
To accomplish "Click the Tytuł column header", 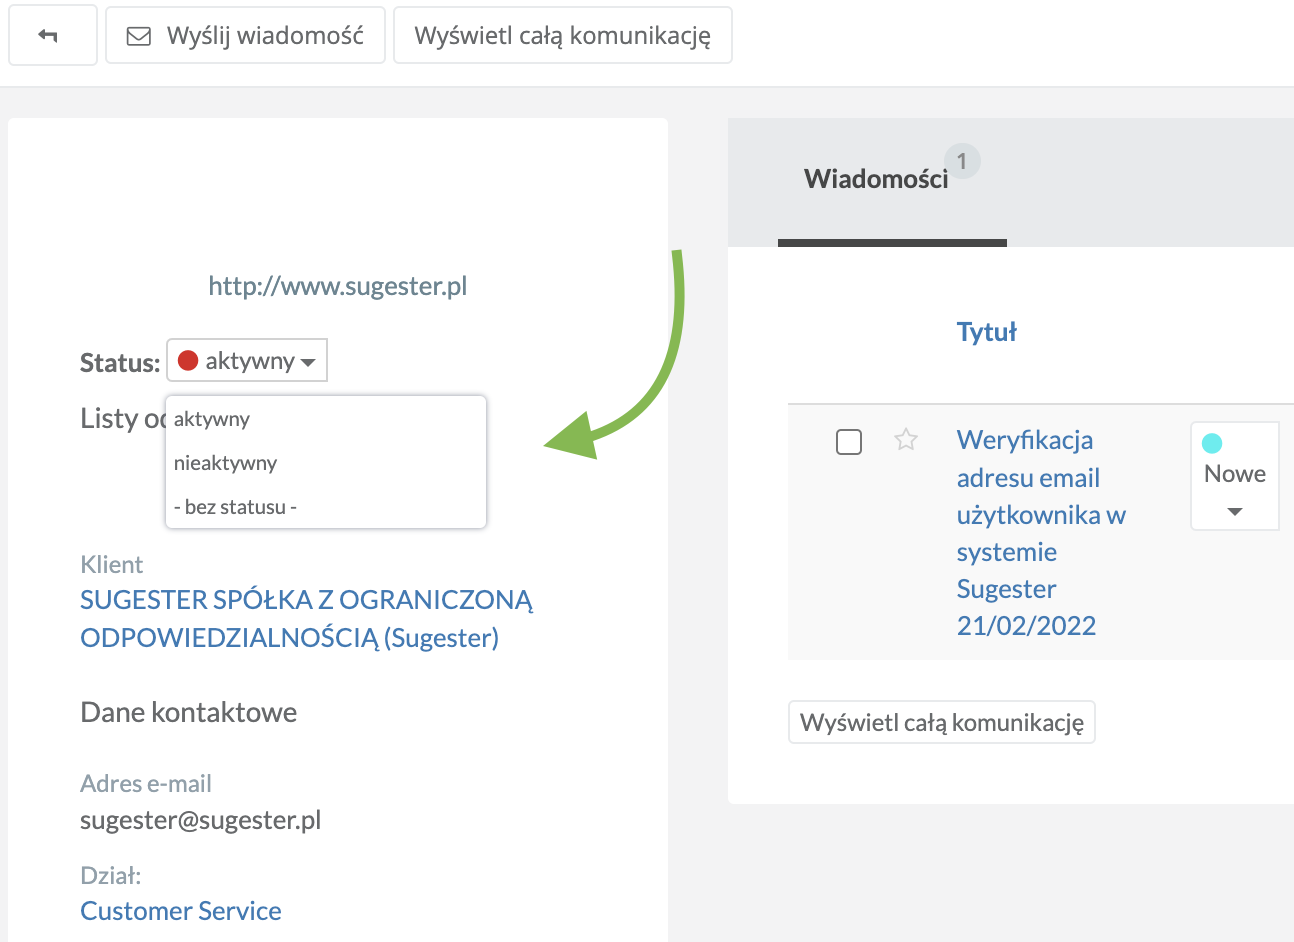I will pyautogui.click(x=986, y=331).
